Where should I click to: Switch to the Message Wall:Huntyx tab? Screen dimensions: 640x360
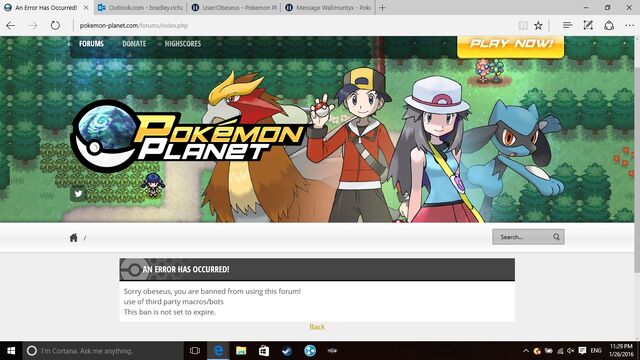[328, 7]
